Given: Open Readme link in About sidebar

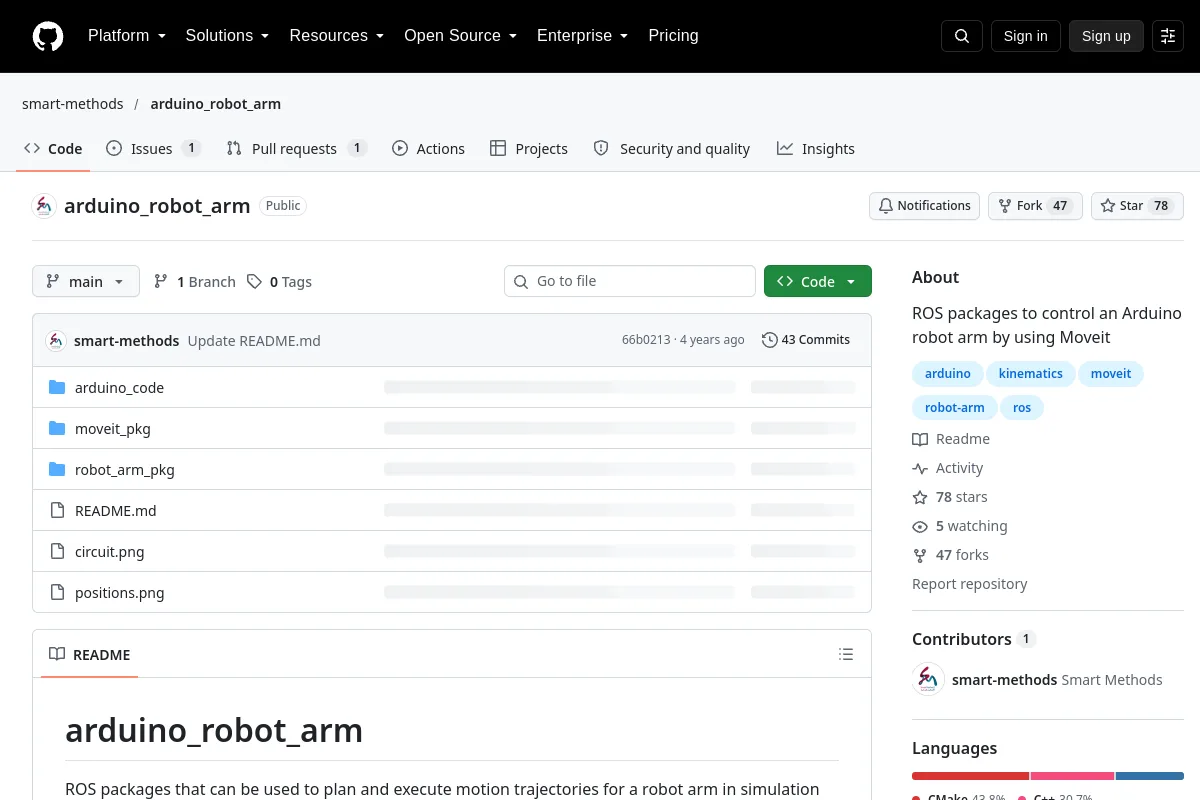Looking at the screenshot, I should (x=951, y=439).
